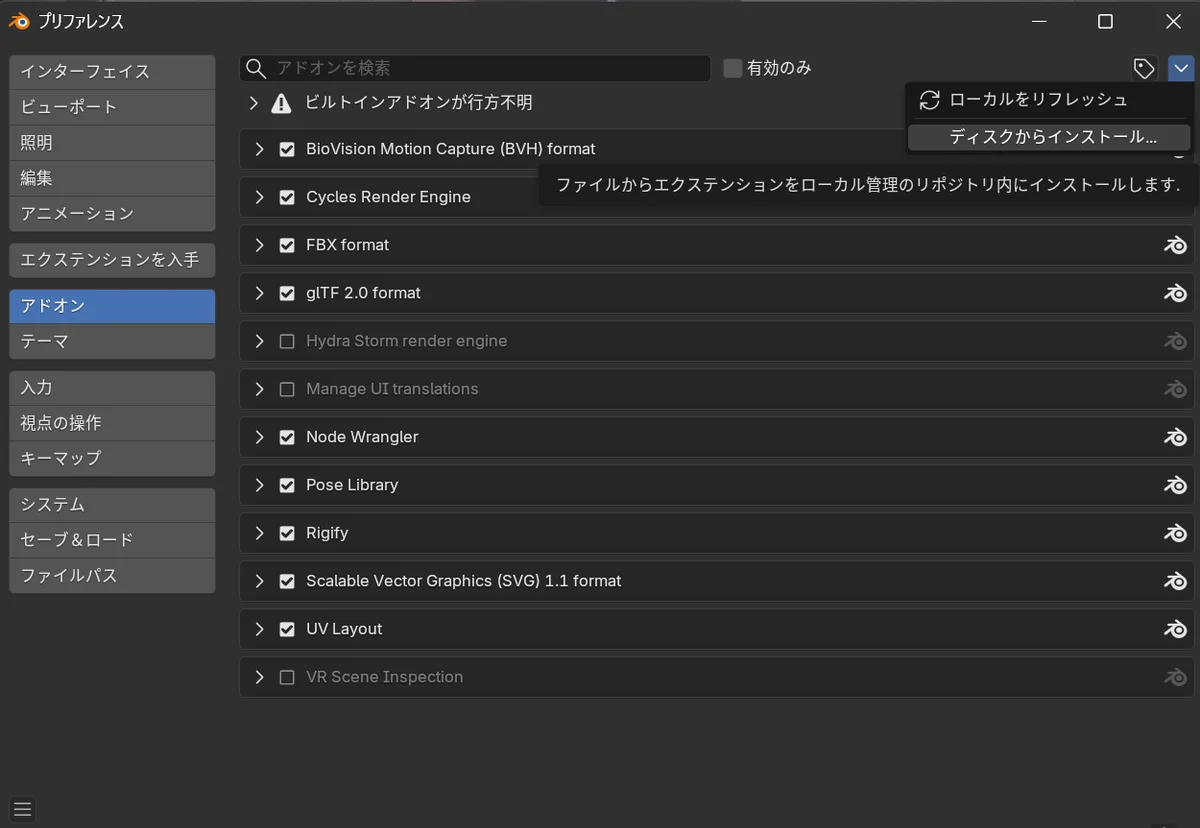Click the Blender logo icon beside Rigify
The height and width of the screenshot is (828, 1200).
(1176, 533)
